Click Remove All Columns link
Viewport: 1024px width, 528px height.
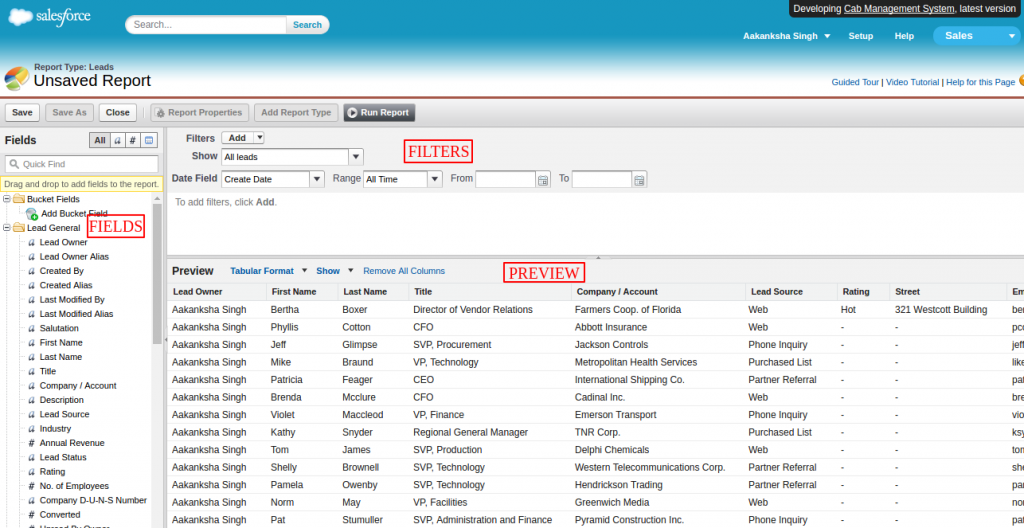click(403, 271)
